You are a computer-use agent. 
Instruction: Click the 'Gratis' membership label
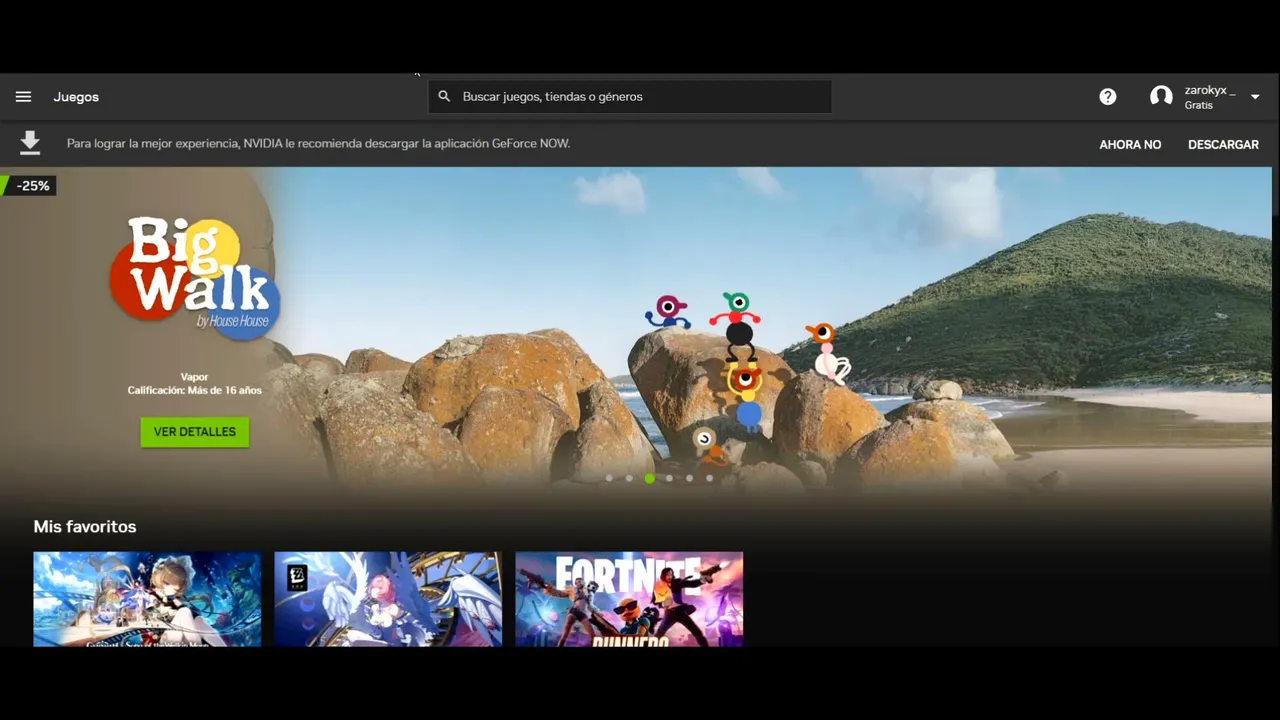(x=1199, y=106)
